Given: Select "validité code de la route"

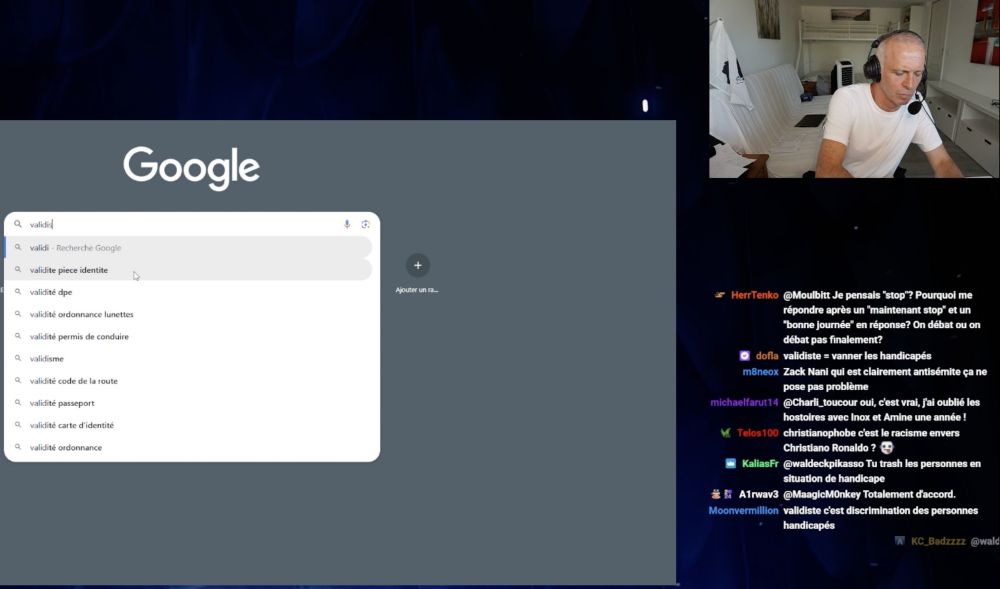Looking at the screenshot, I should coord(189,381).
